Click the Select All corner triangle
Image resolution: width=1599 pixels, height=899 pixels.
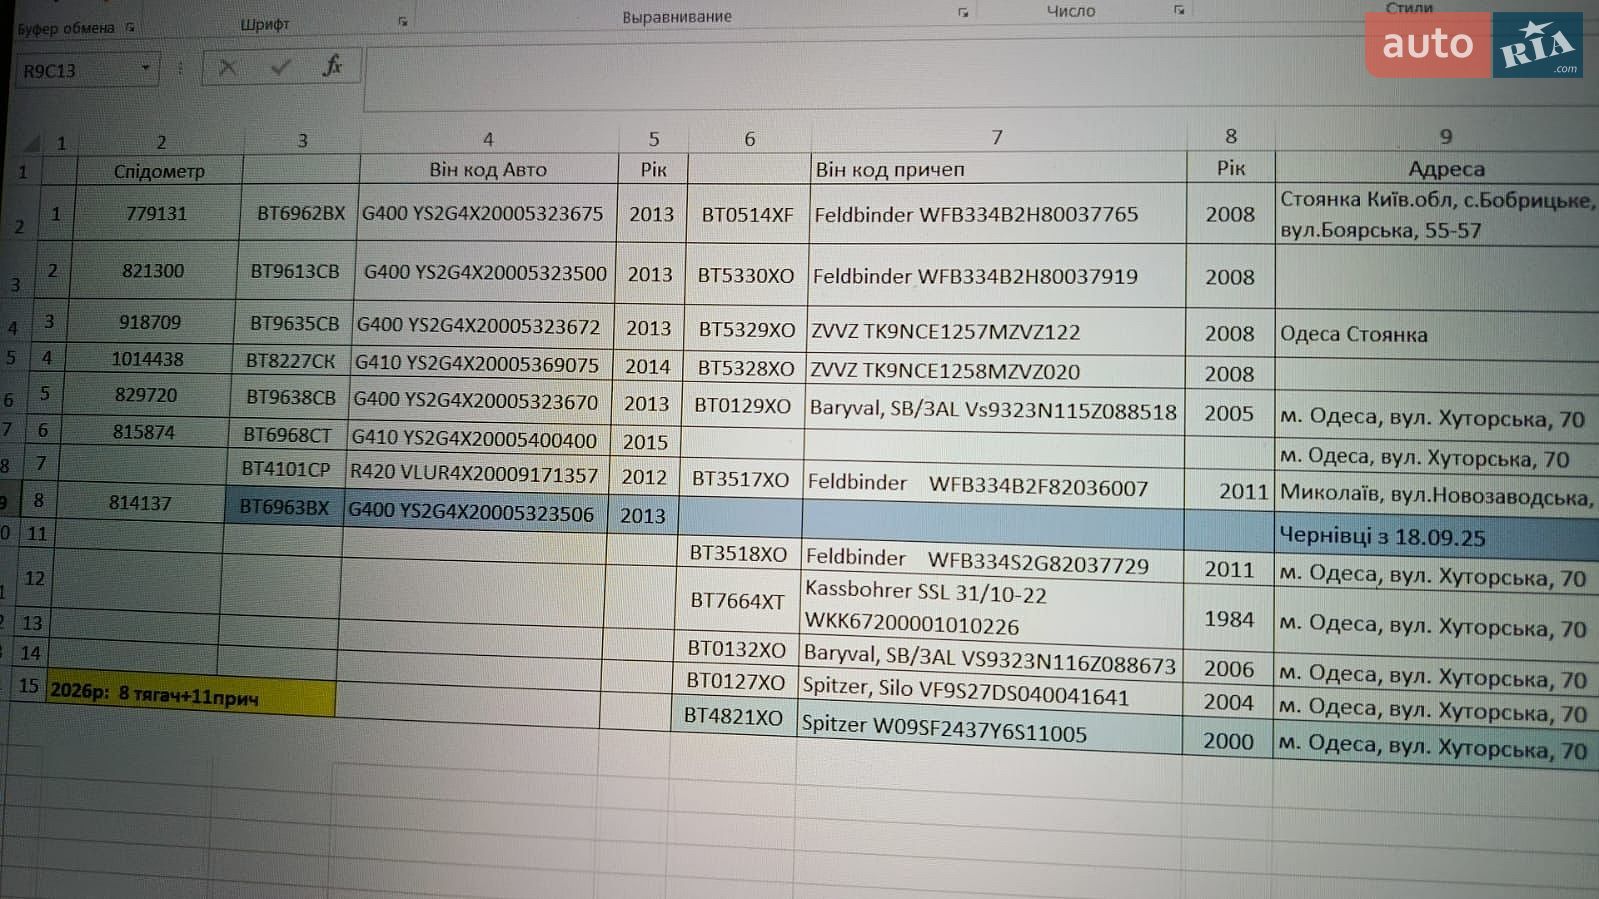pyautogui.click(x=32, y=143)
